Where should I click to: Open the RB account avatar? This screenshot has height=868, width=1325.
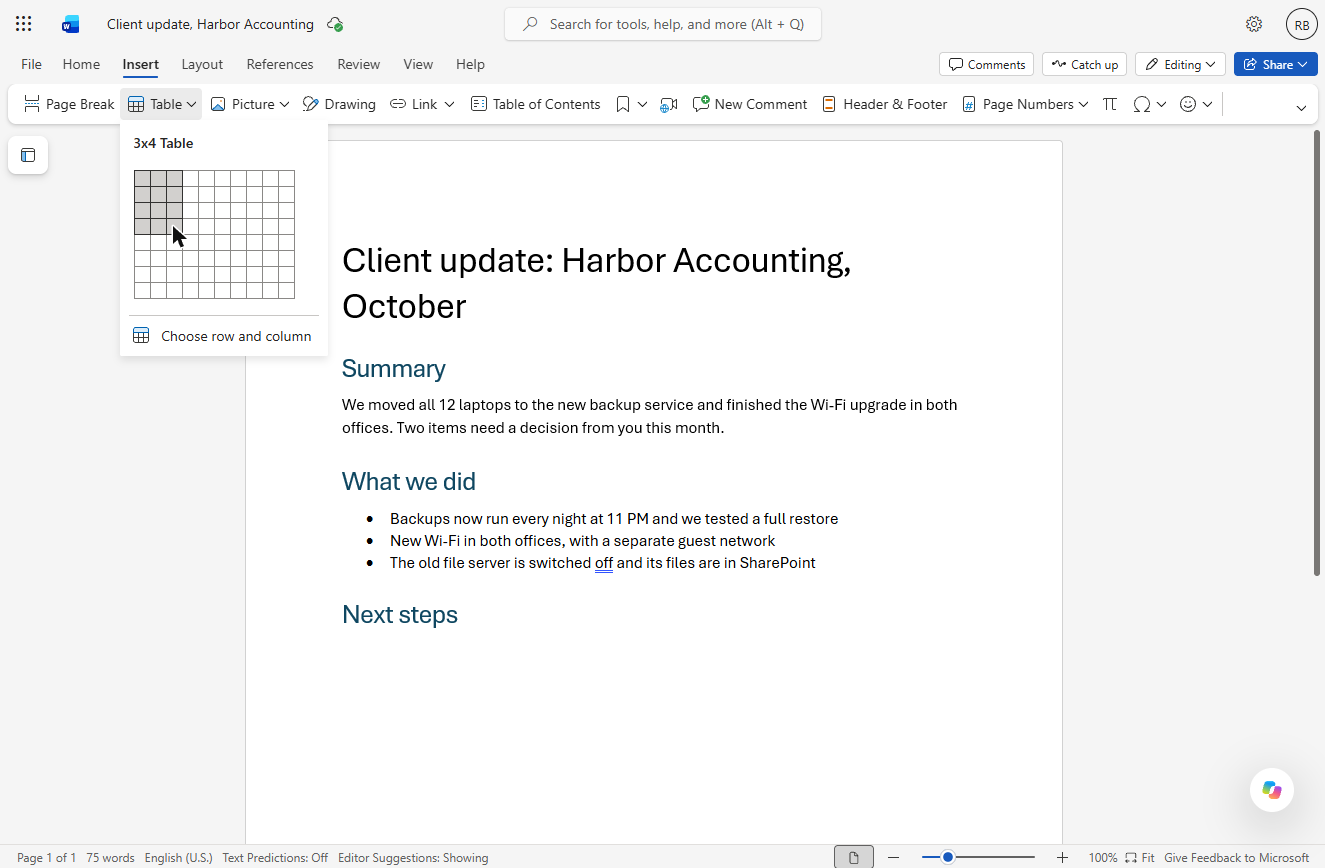pyautogui.click(x=1301, y=25)
